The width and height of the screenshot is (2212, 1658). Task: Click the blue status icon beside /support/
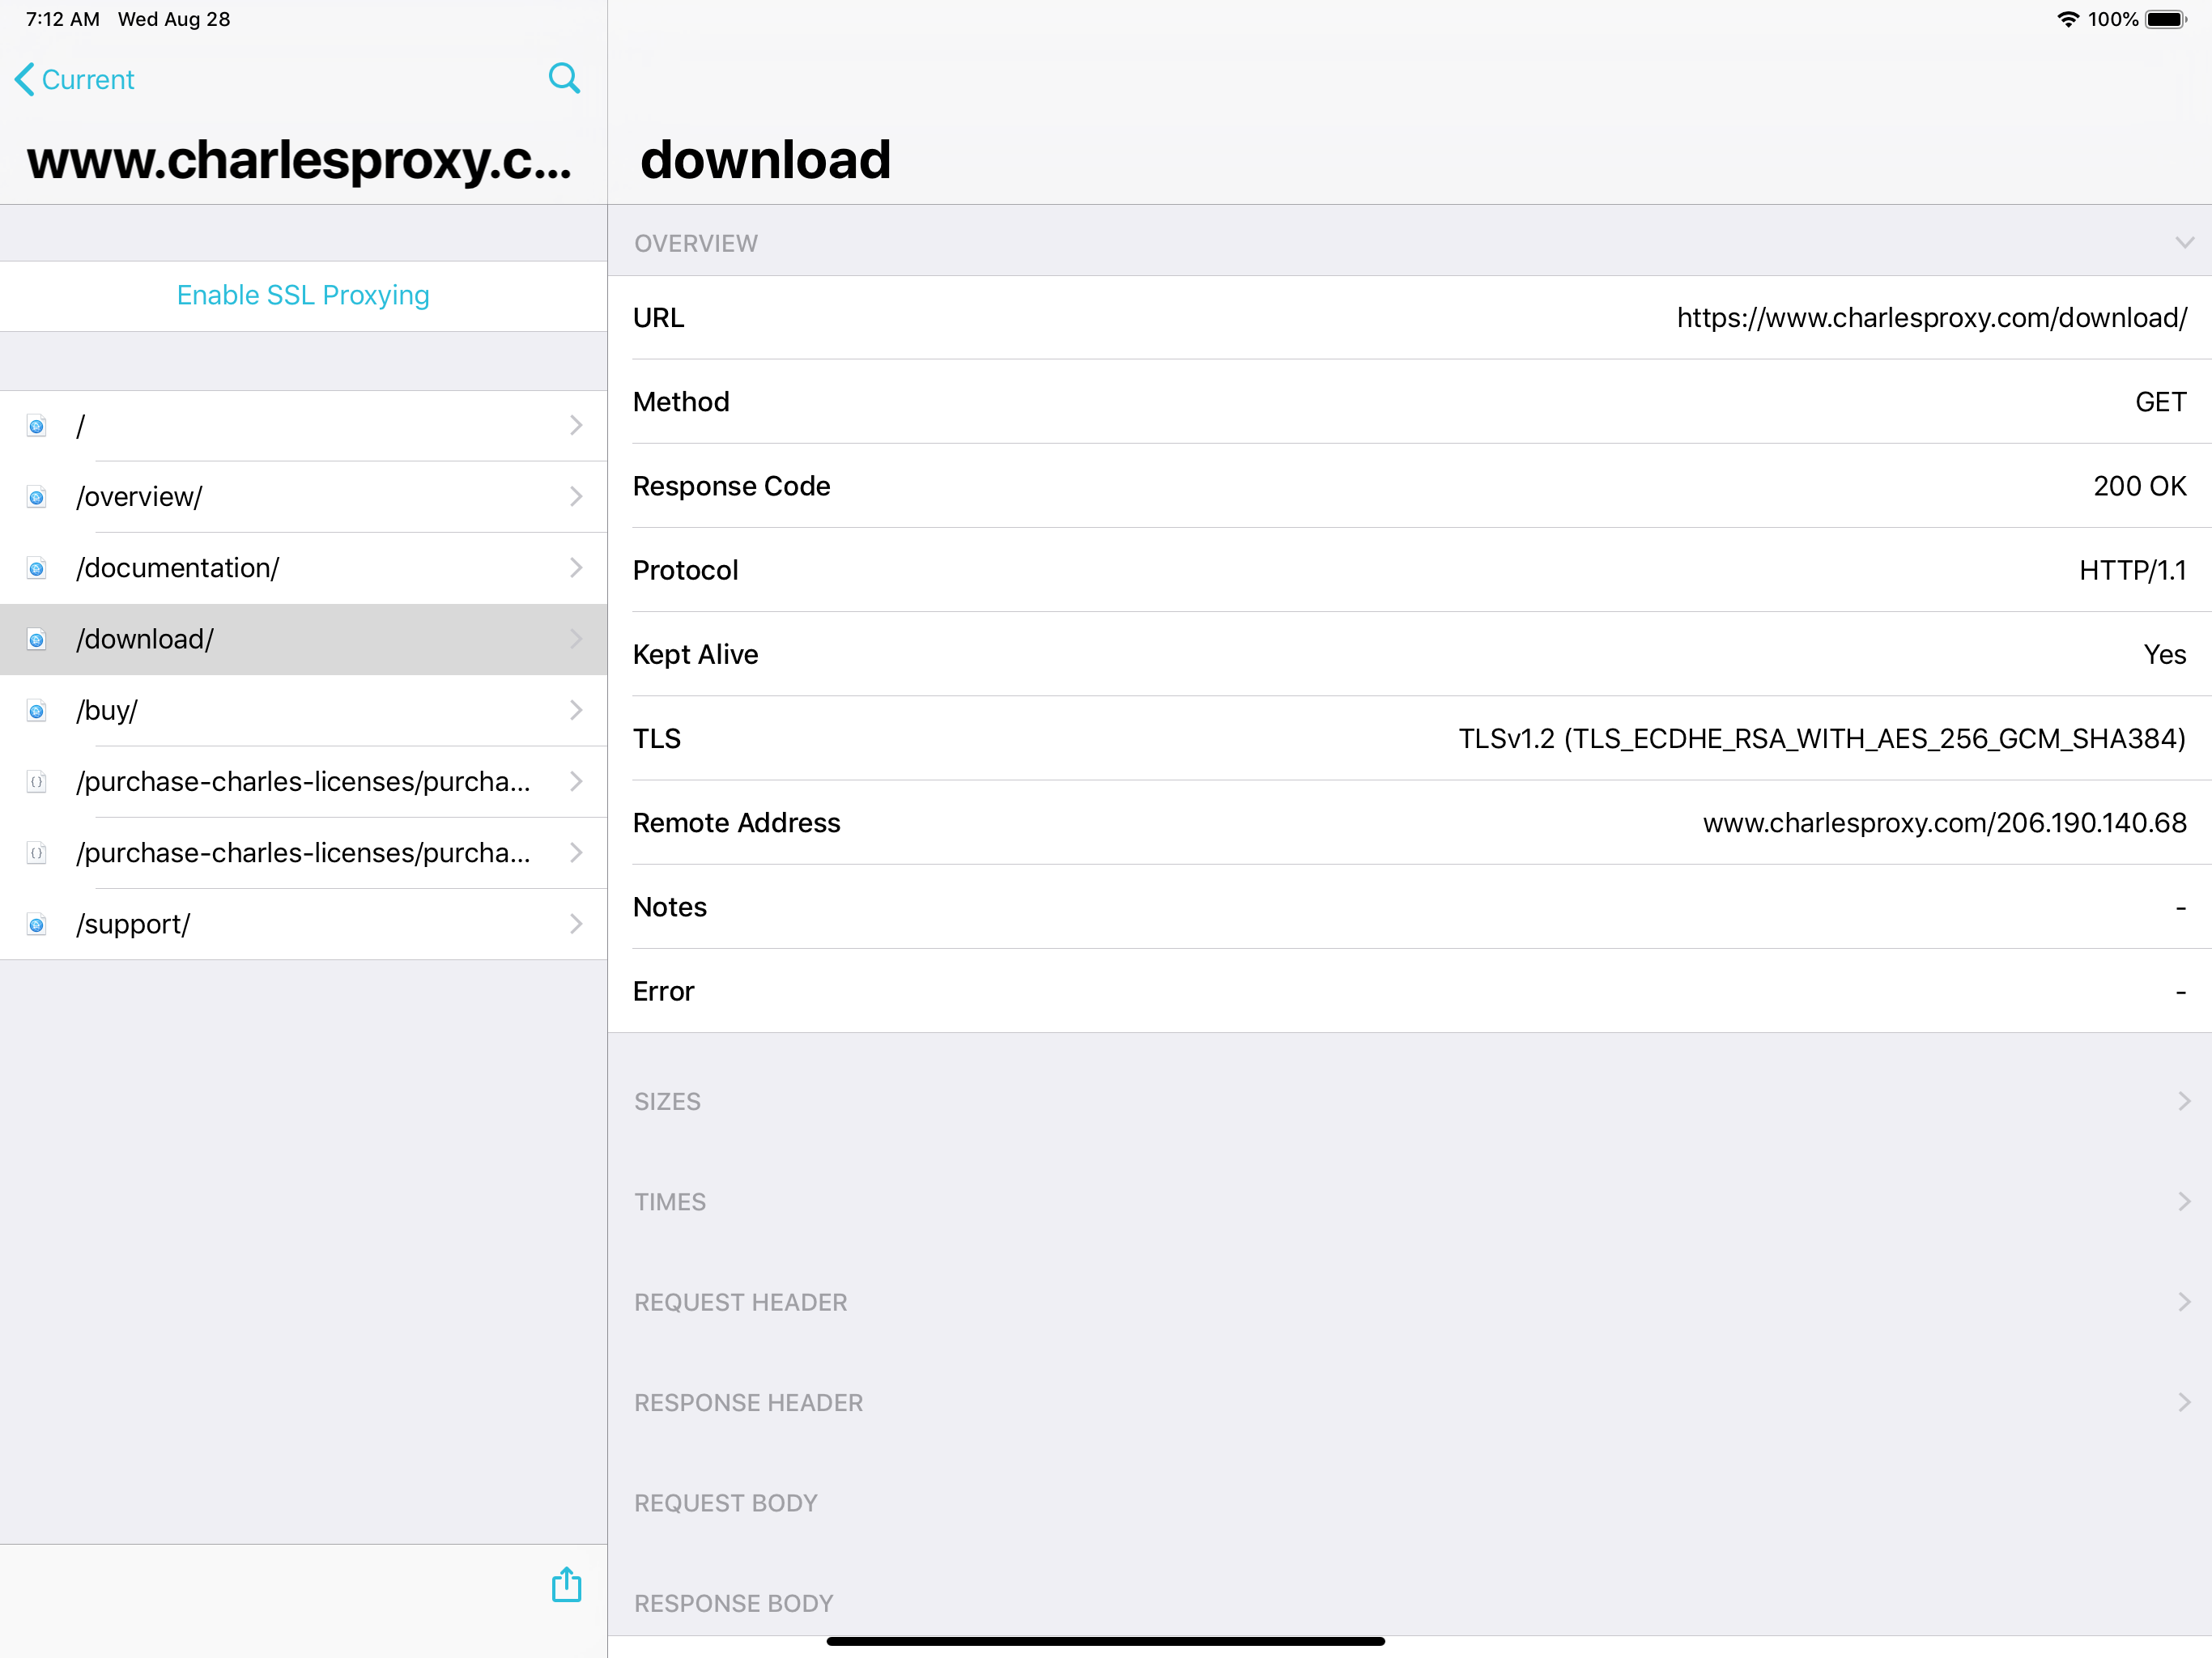(x=37, y=924)
